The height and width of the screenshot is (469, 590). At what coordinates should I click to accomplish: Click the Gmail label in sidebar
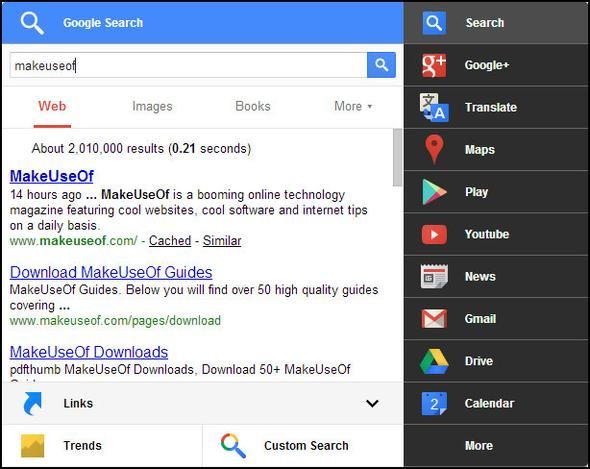pyautogui.click(x=480, y=319)
